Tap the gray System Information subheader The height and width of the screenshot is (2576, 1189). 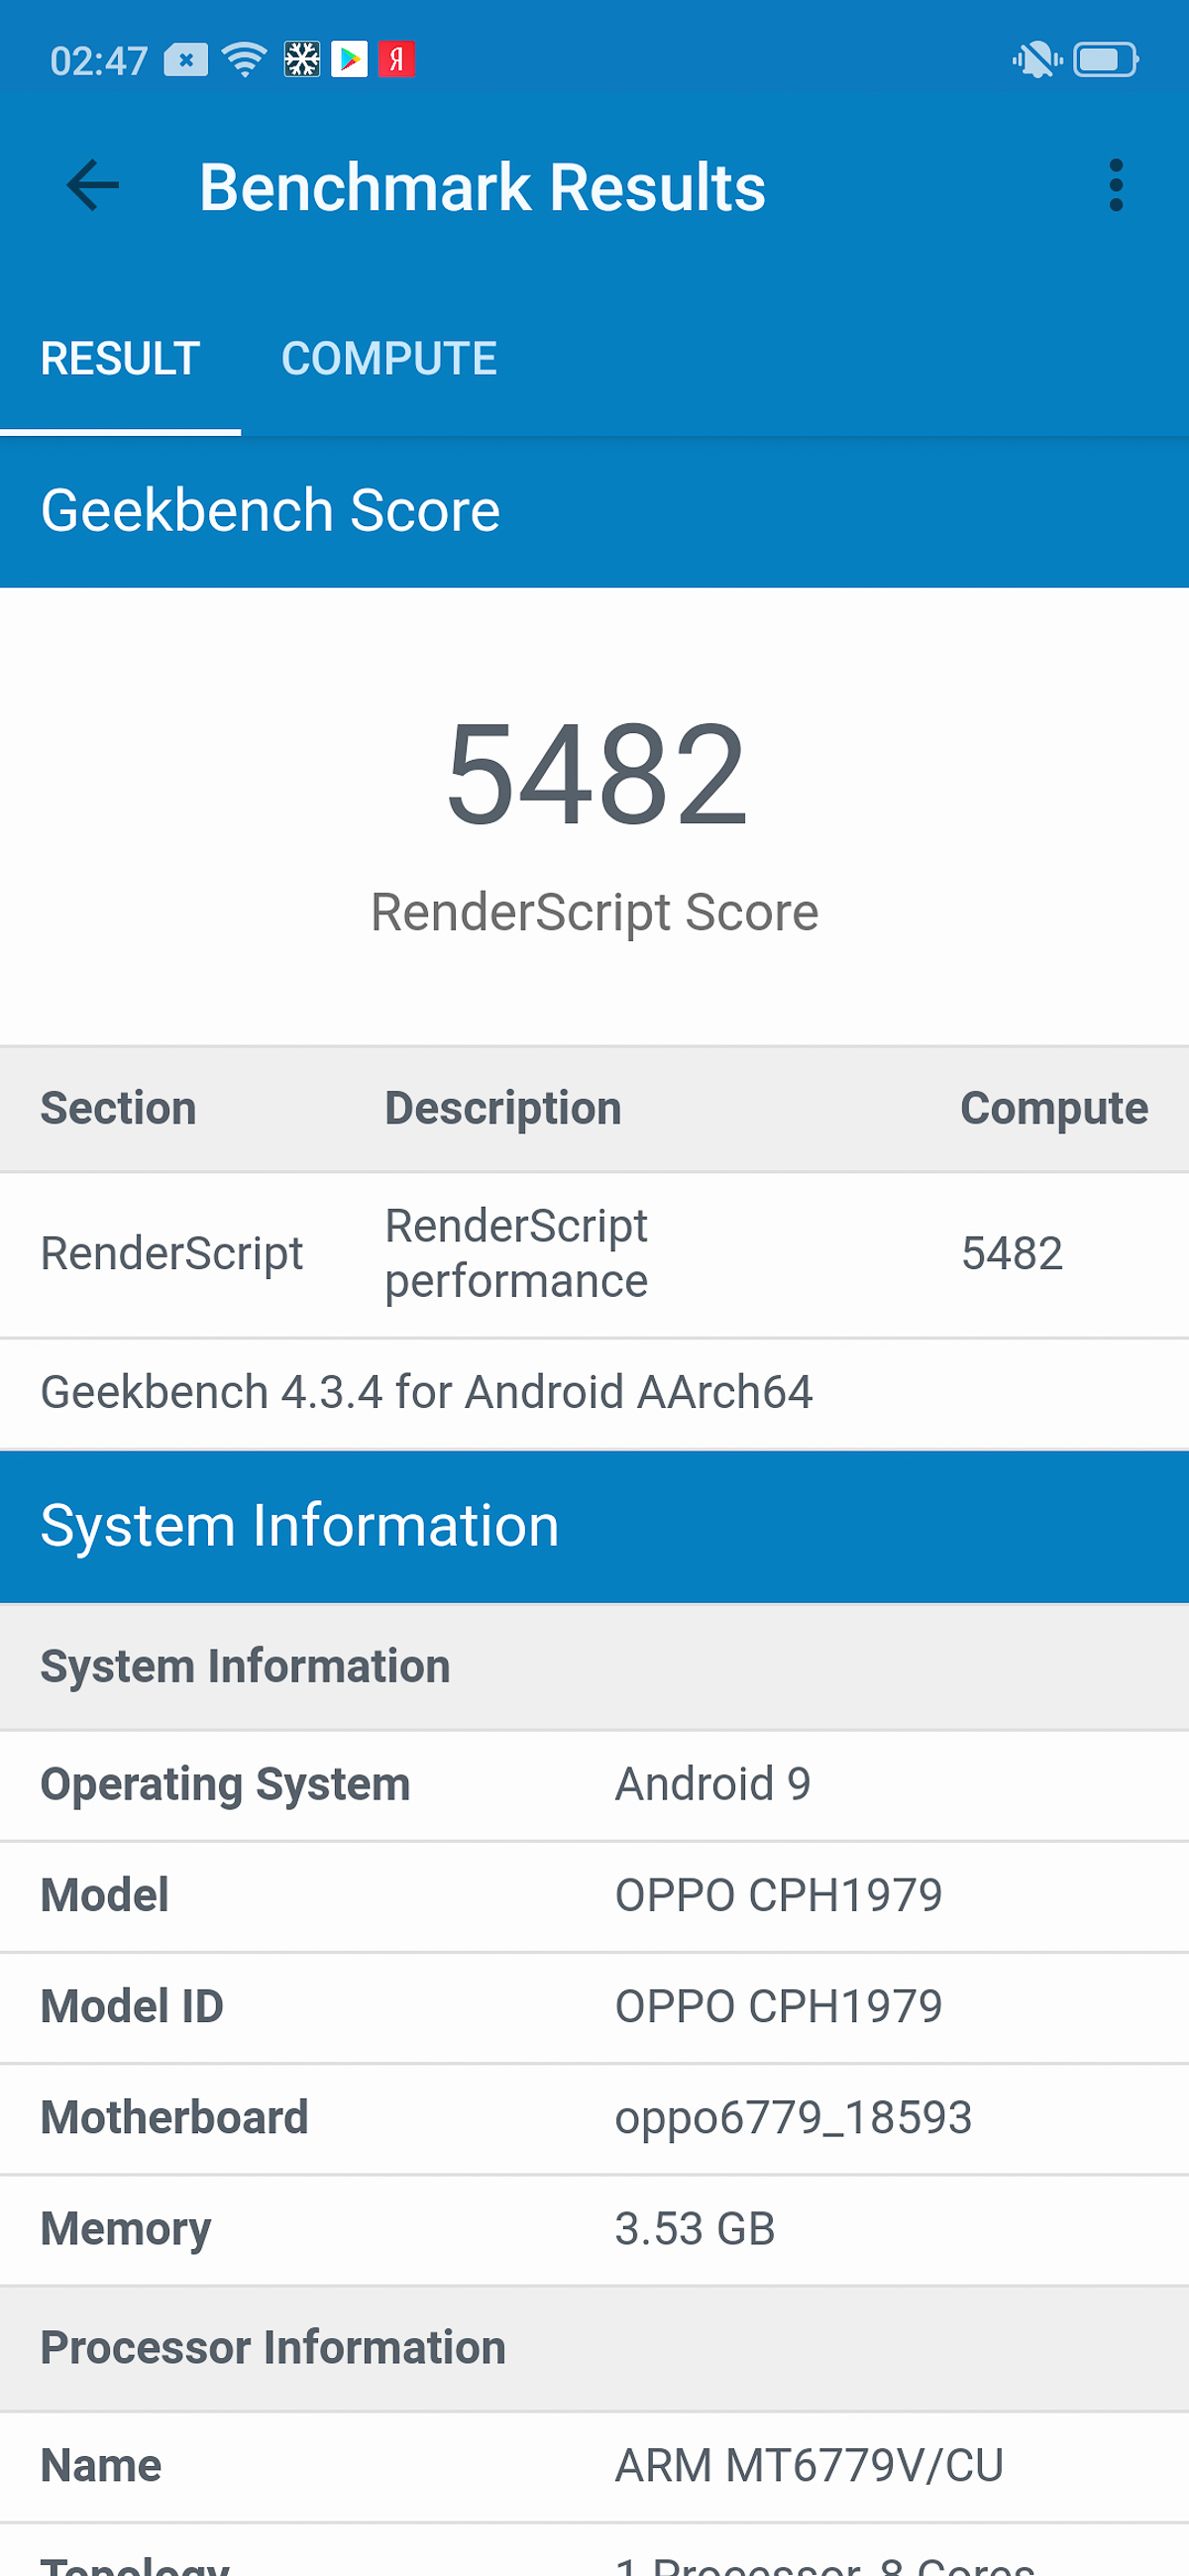click(594, 1667)
